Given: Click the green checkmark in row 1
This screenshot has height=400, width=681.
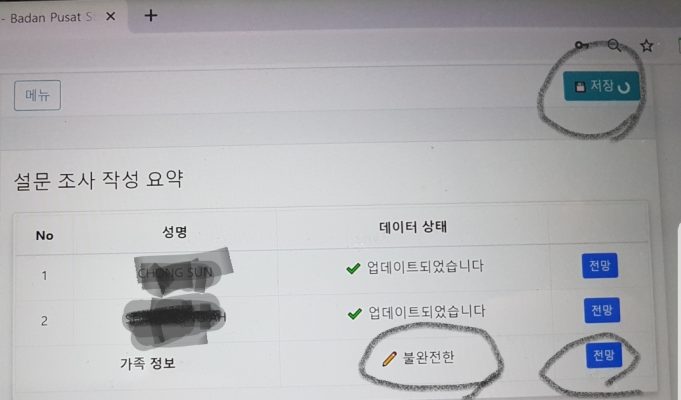Looking at the screenshot, I should pyautogui.click(x=353, y=268).
